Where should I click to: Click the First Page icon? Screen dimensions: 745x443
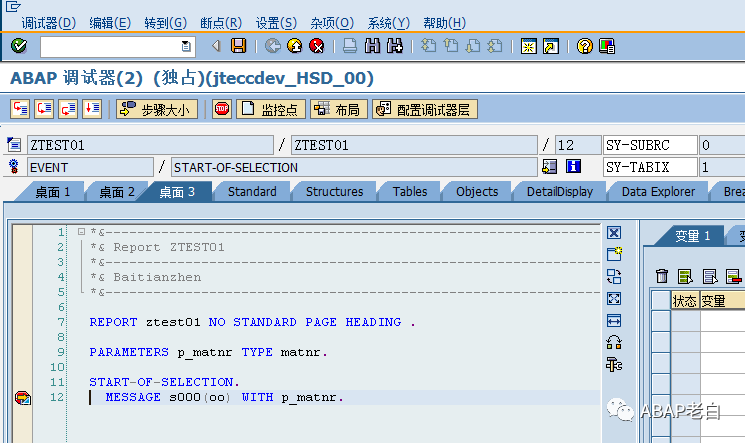[429, 46]
